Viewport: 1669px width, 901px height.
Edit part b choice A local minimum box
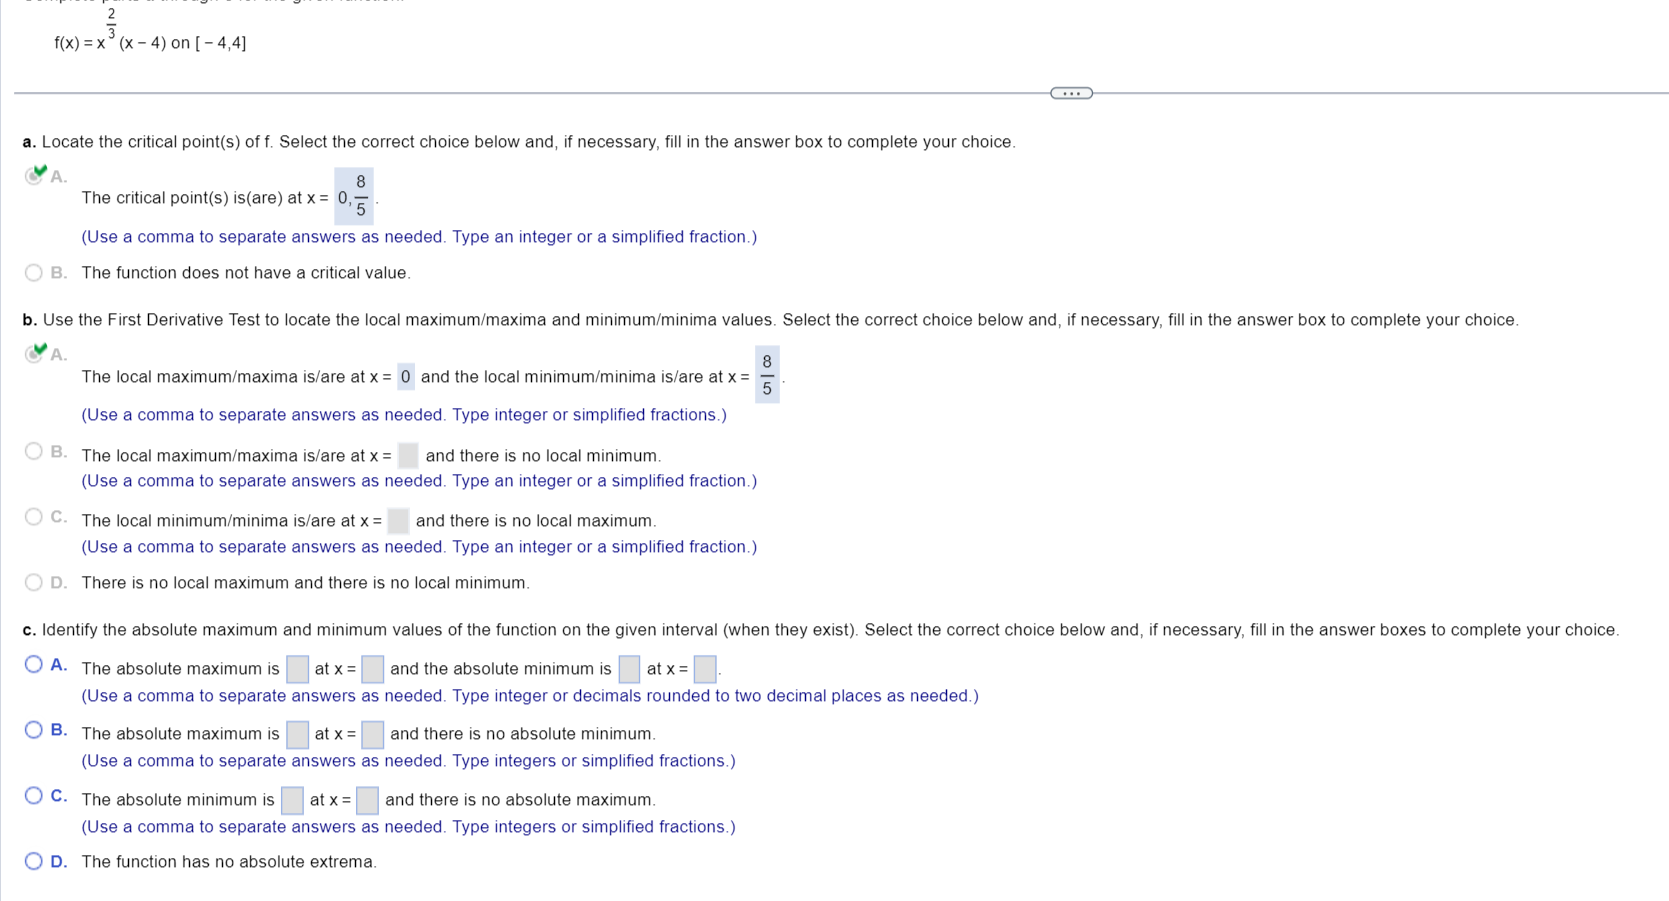click(767, 375)
